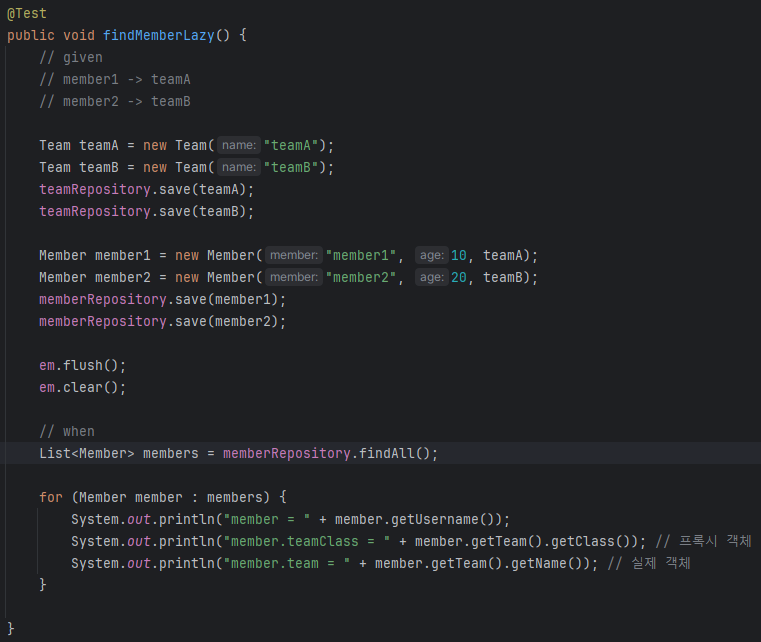Click the member: hint on member1 line

[x=294, y=255]
